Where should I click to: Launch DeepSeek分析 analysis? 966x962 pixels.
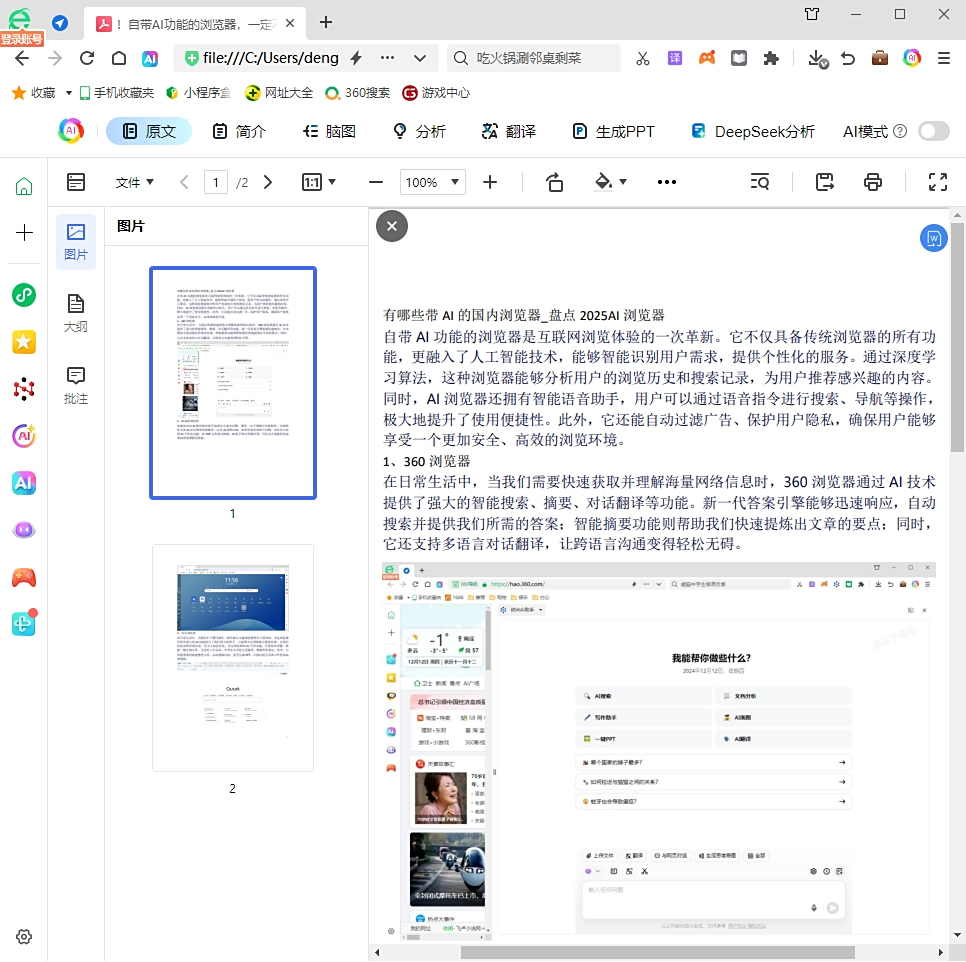(751, 131)
